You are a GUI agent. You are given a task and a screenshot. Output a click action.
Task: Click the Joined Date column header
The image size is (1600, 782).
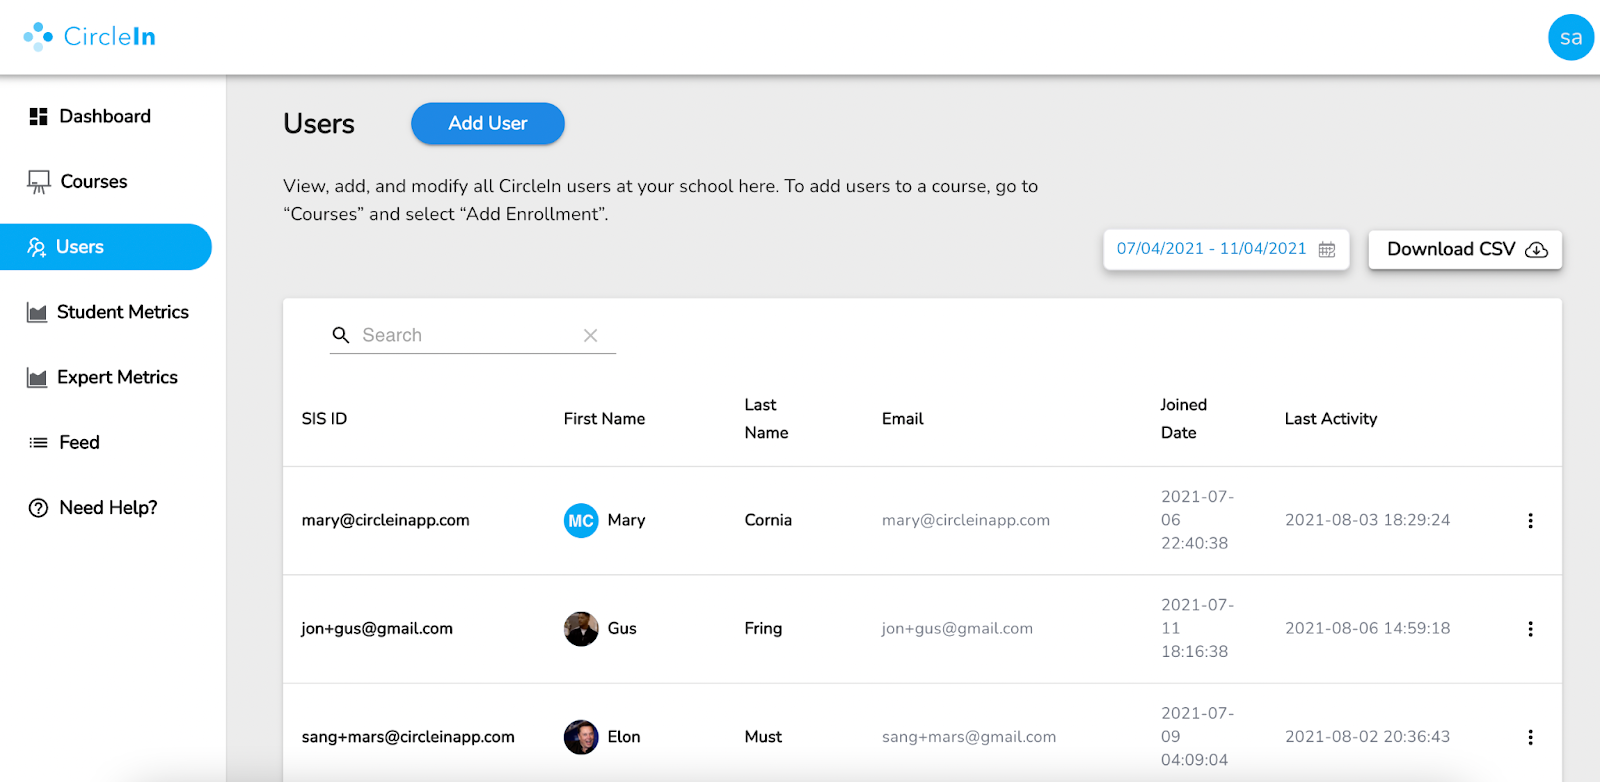(x=1183, y=419)
